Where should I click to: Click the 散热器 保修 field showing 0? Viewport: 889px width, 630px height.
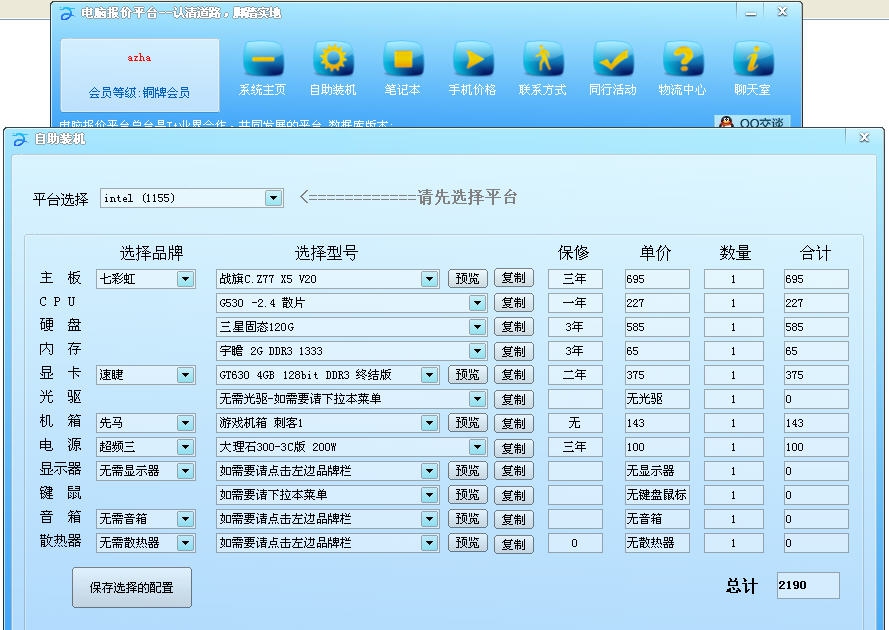tap(575, 543)
